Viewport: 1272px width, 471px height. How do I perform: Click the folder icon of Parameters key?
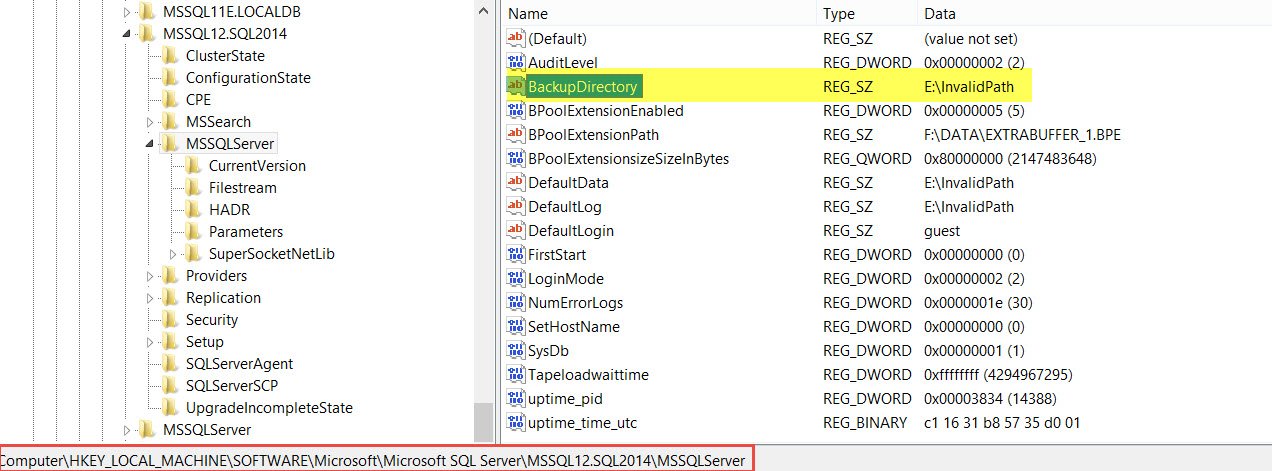(x=193, y=232)
